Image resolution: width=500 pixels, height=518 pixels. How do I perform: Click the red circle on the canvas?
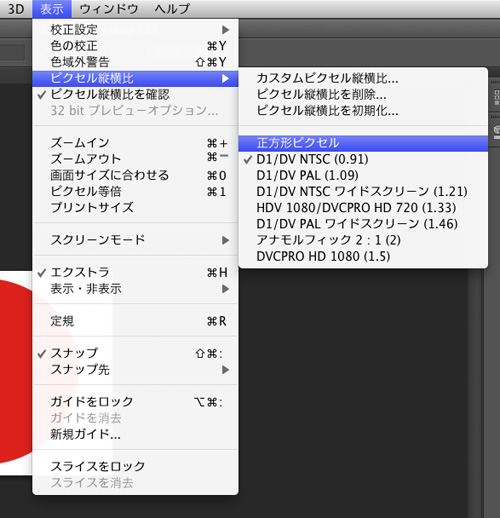15,372
